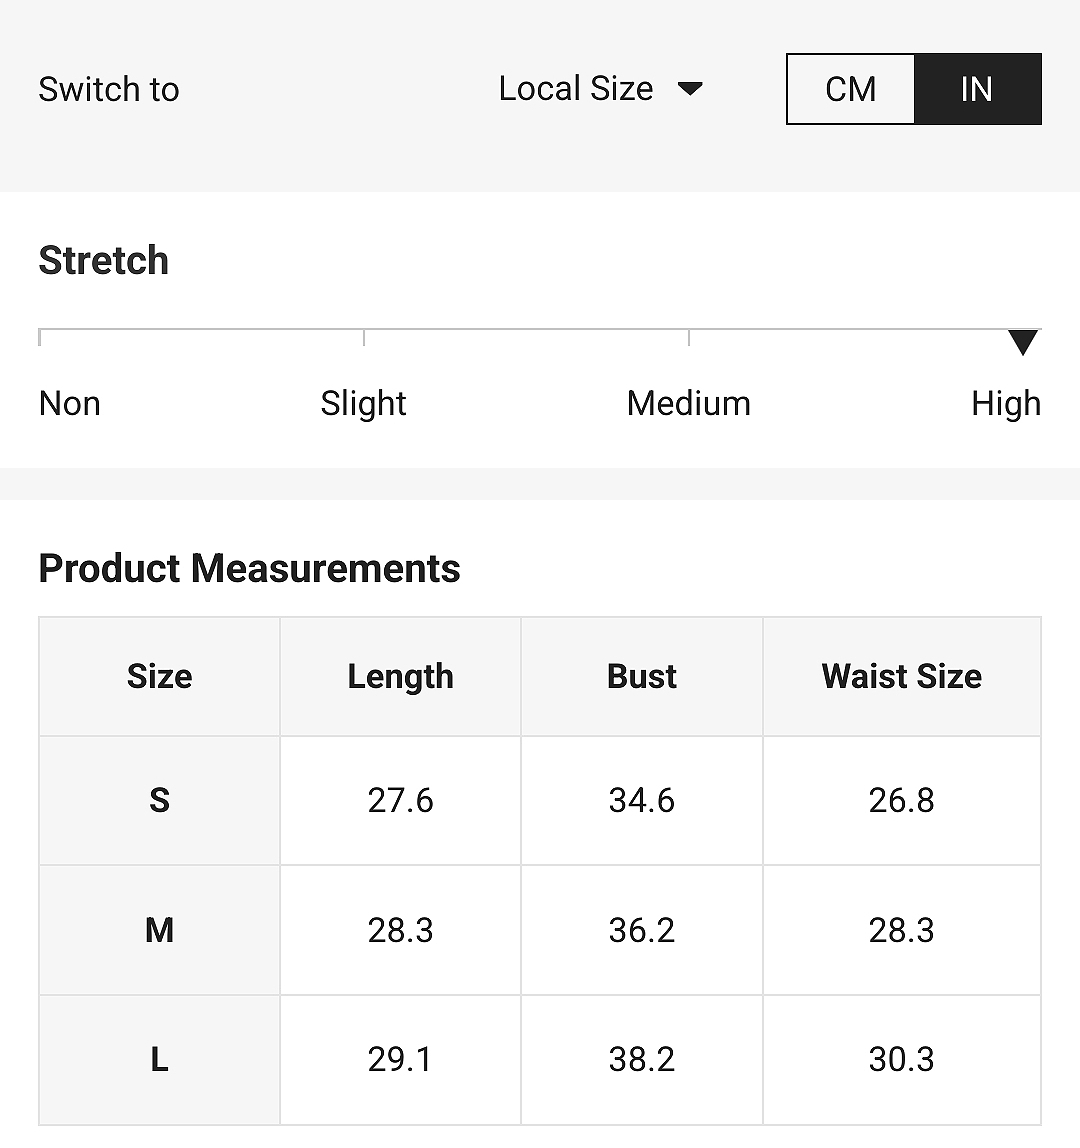
Task: Select the size M row header
Action: [x=160, y=930]
